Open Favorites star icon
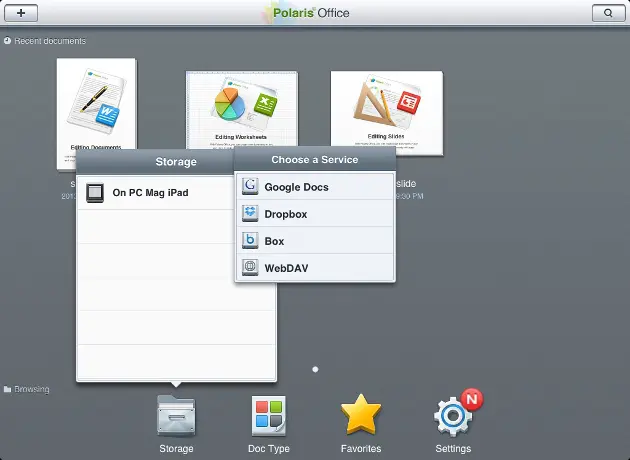 click(x=361, y=414)
